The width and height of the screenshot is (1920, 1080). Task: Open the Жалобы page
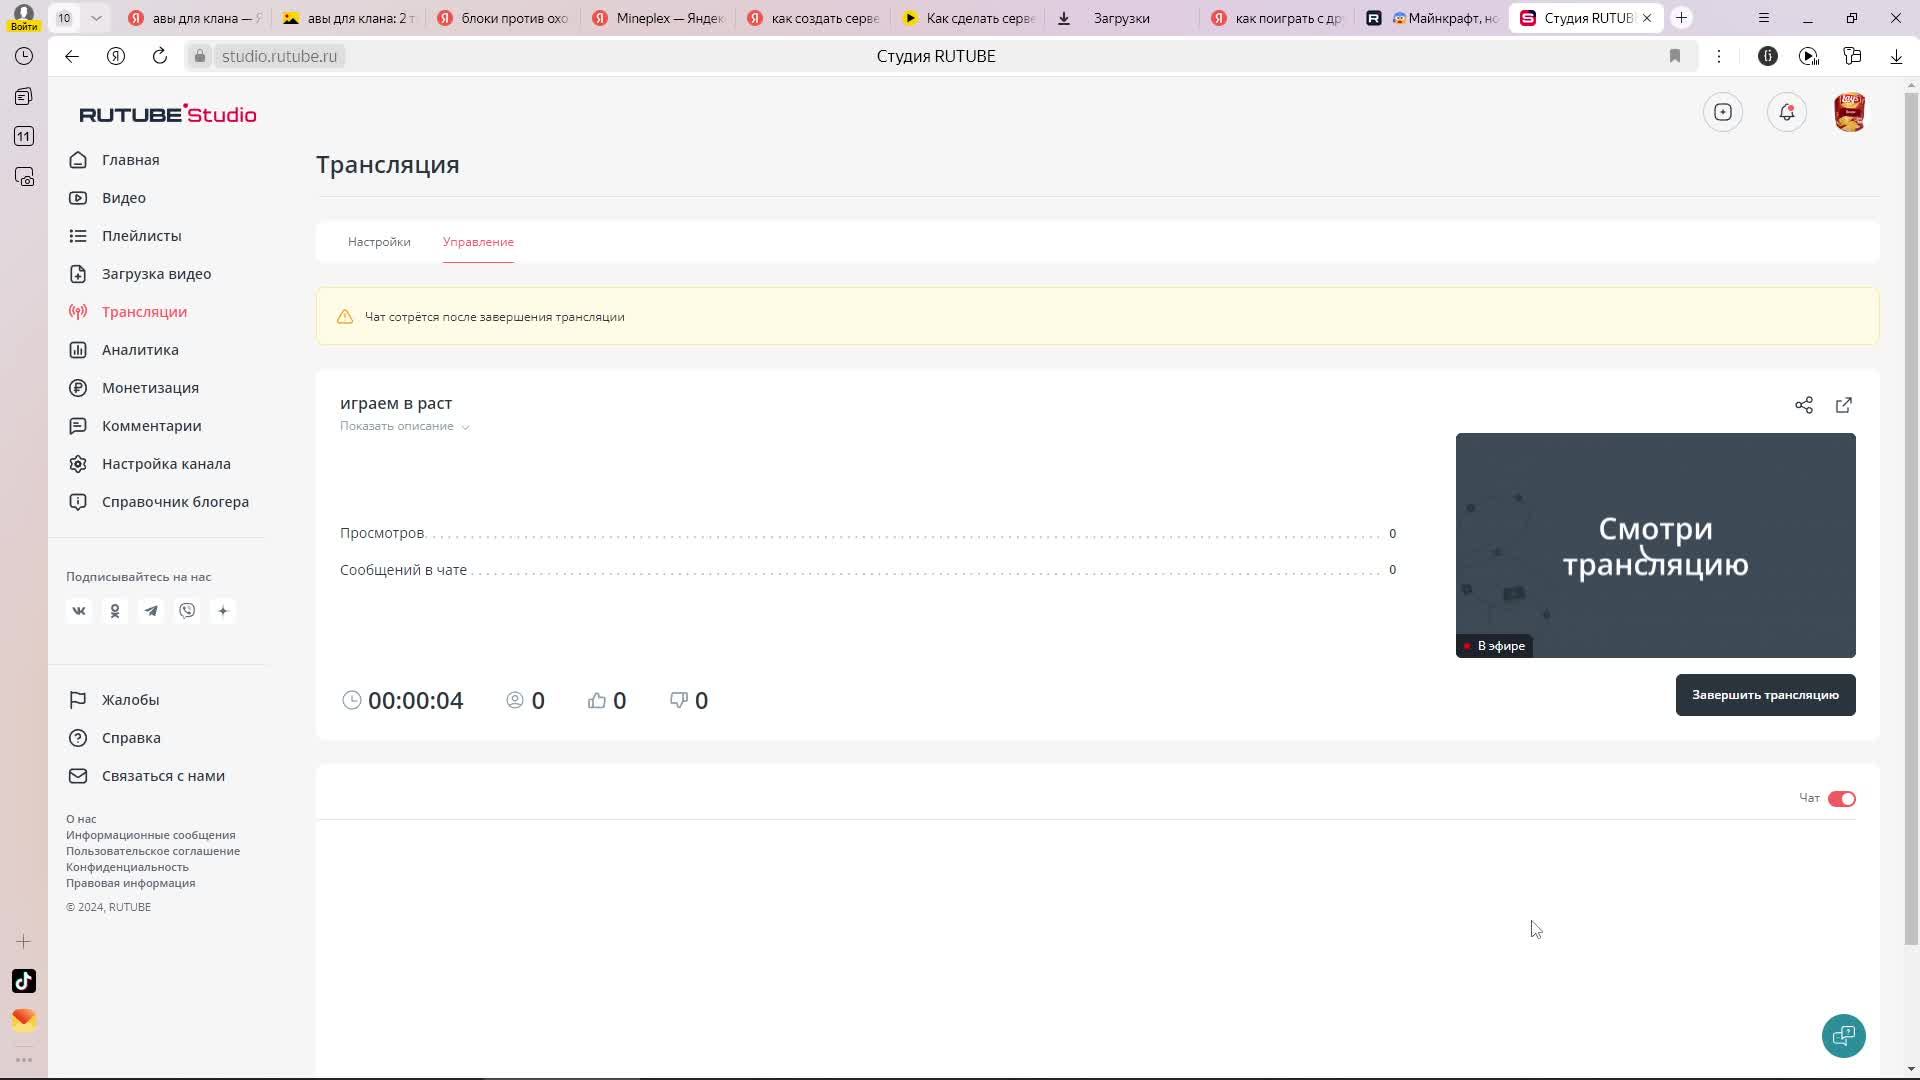(130, 700)
